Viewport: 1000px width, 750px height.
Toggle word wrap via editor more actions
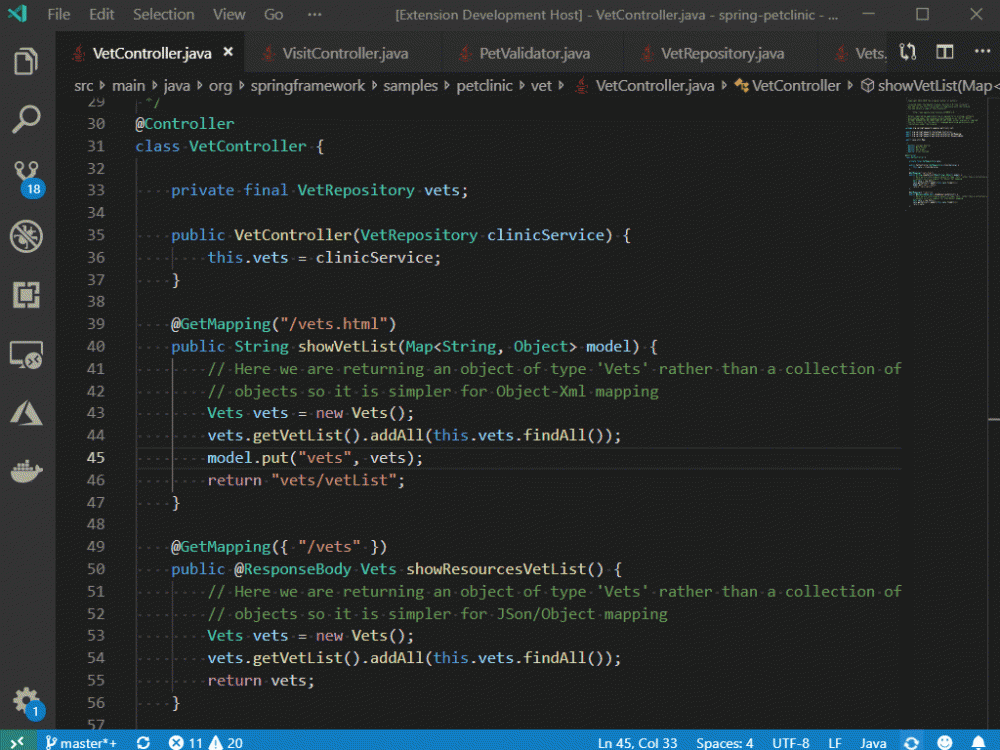coord(983,51)
